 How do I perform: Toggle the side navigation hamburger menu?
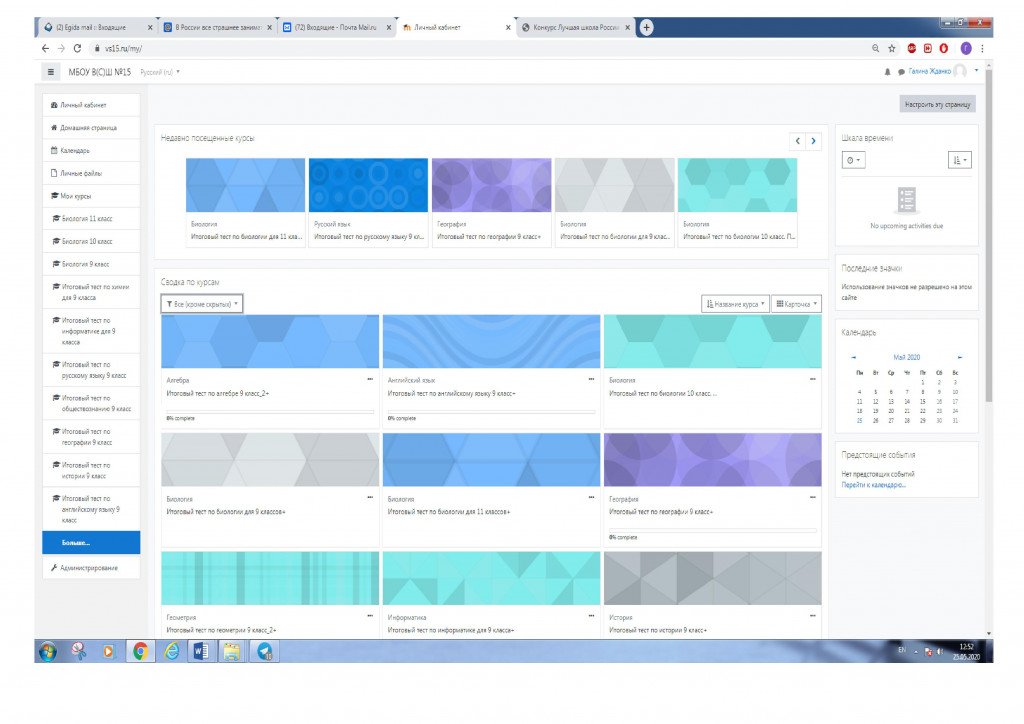pyautogui.click(x=51, y=72)
